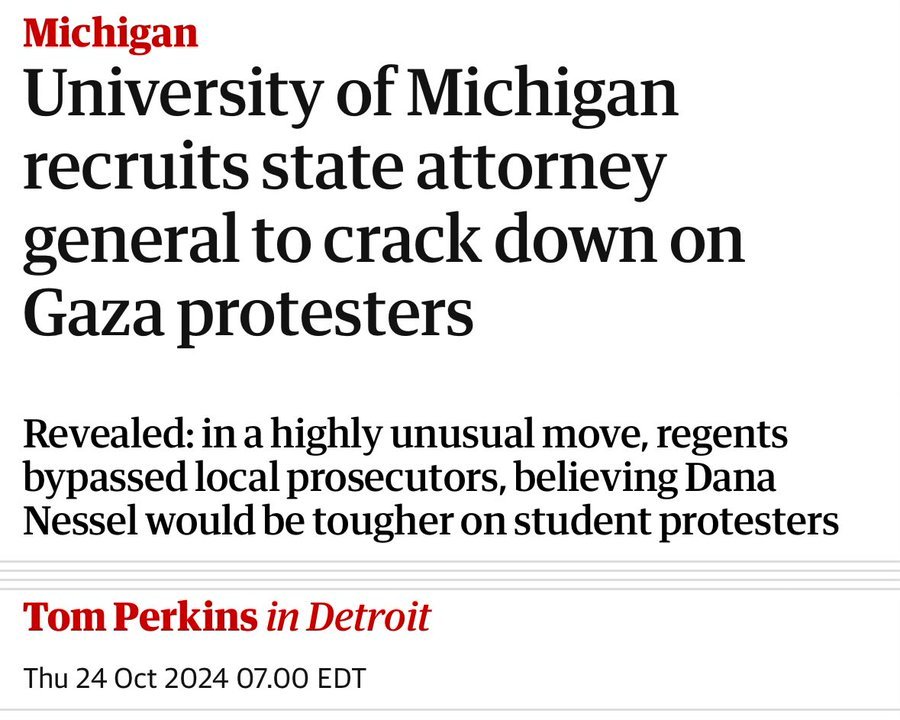
Task: Click the striped divider above the byline
Action: pyautogui.click(x=450, y=575)
